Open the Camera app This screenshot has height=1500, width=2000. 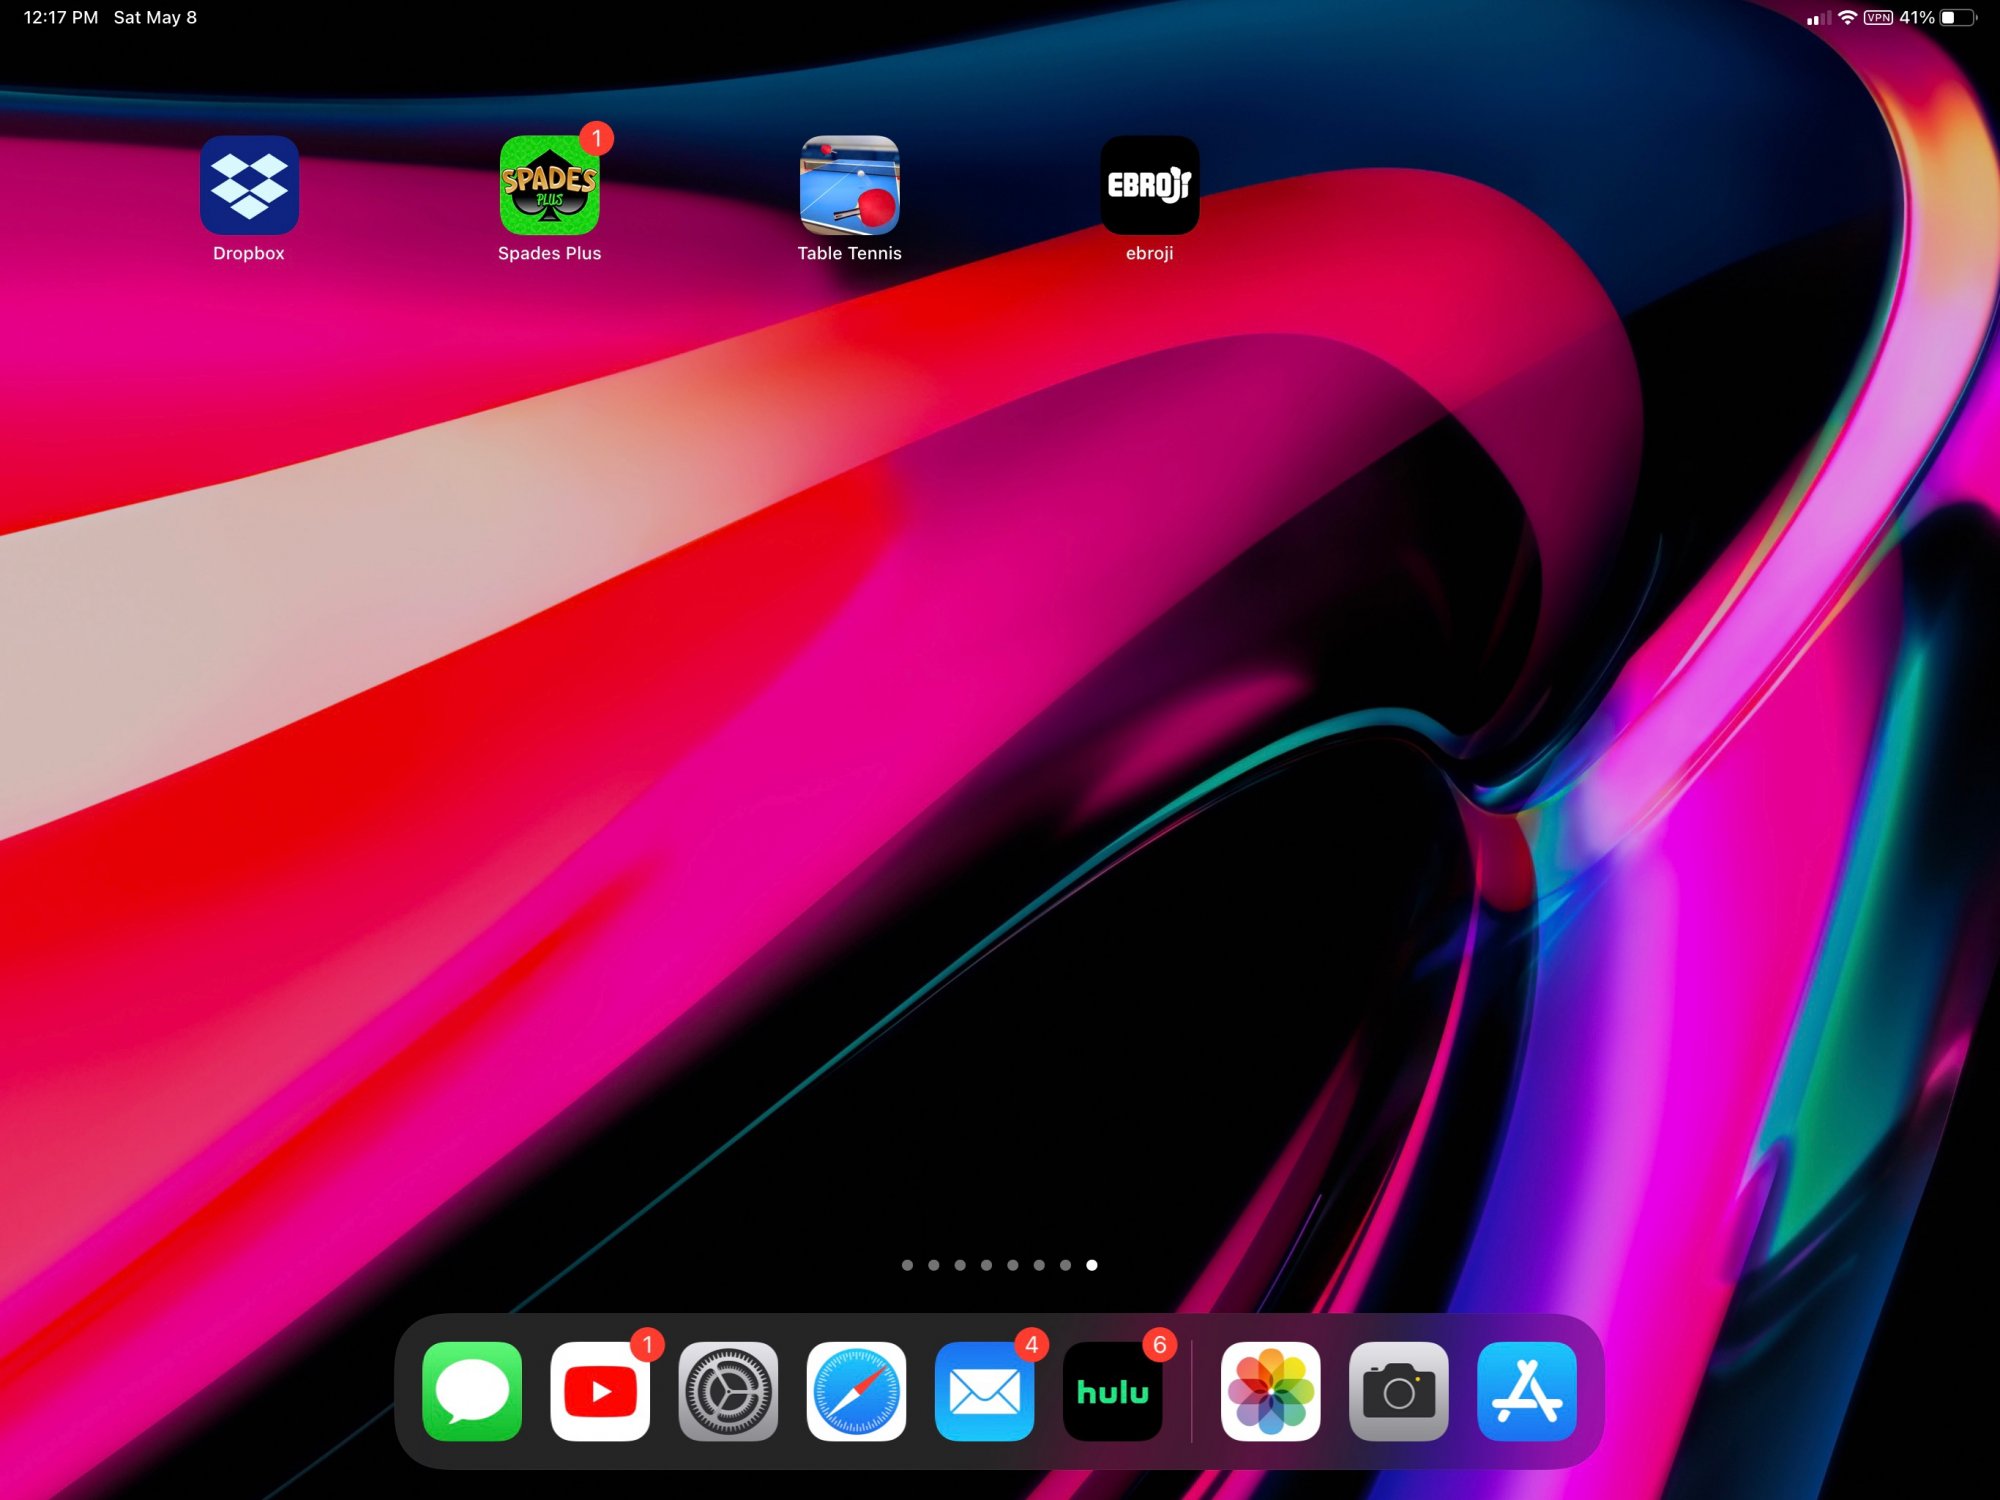(x=1398, y=1391)
